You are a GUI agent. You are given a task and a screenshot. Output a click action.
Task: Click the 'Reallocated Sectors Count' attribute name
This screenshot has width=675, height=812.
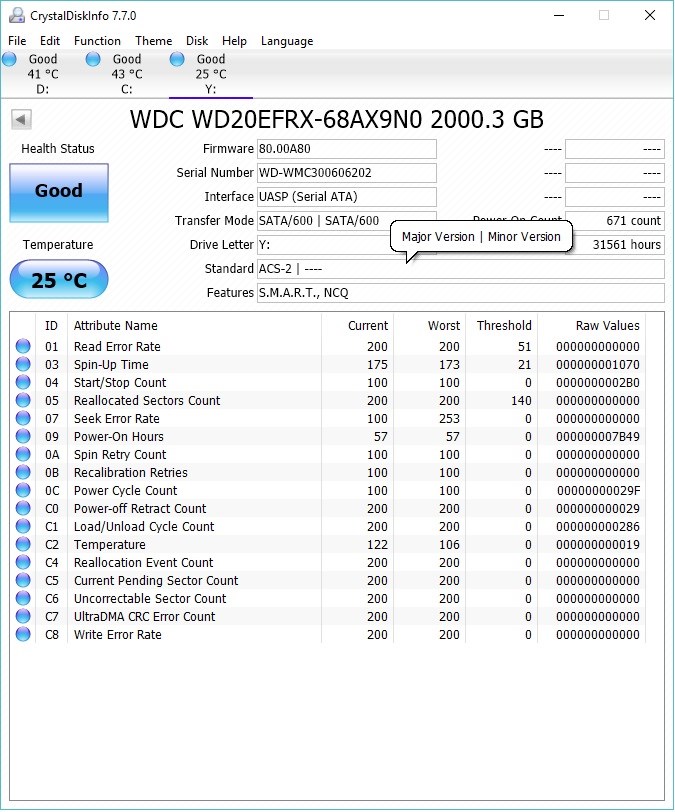[x=147, y=400]
